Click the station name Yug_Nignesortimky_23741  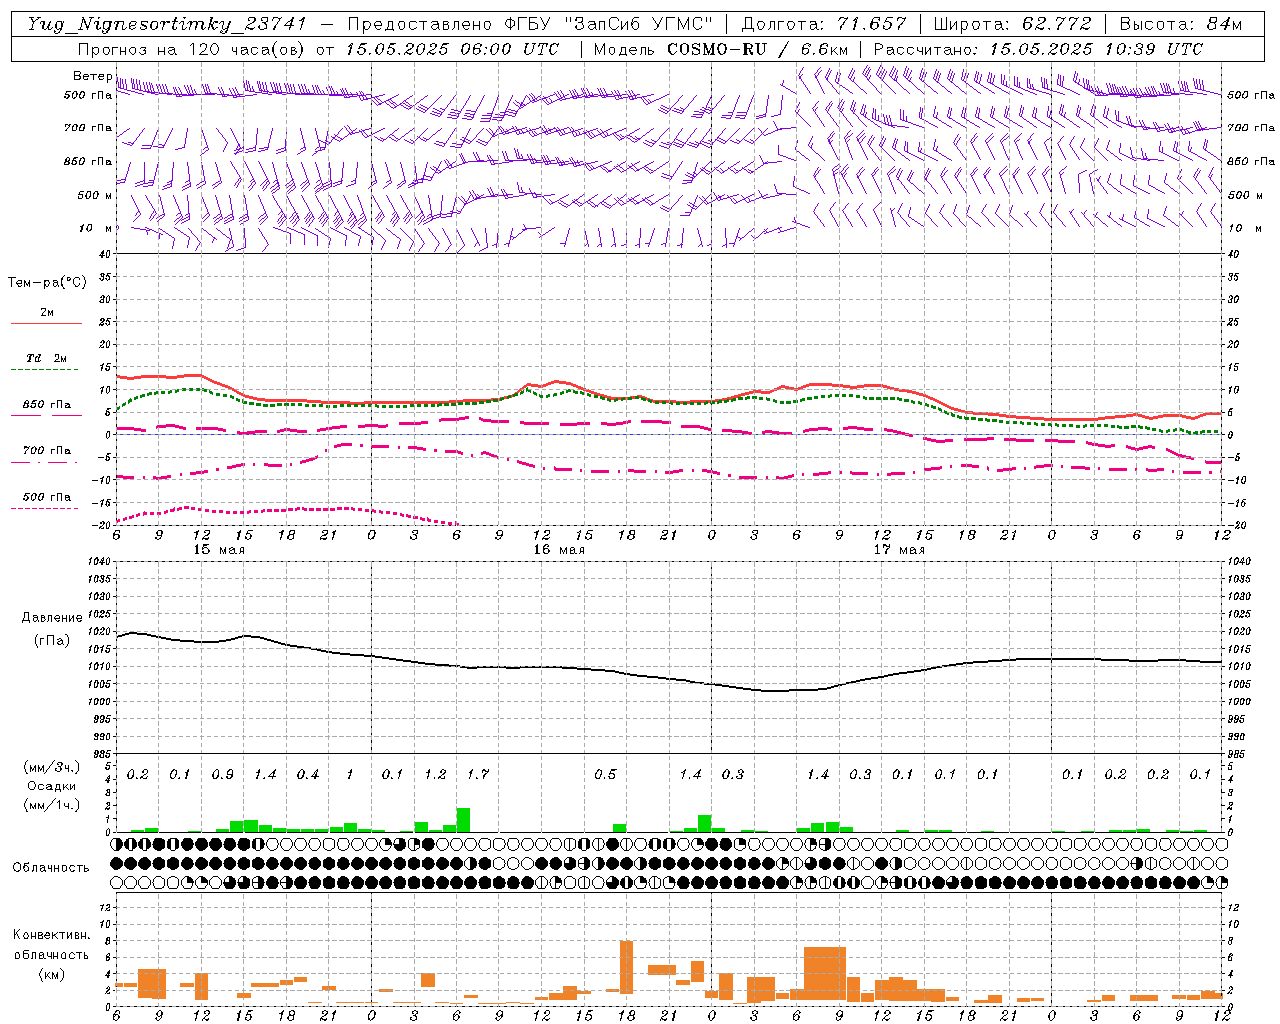pyautogui.click(x=167, y=24)
